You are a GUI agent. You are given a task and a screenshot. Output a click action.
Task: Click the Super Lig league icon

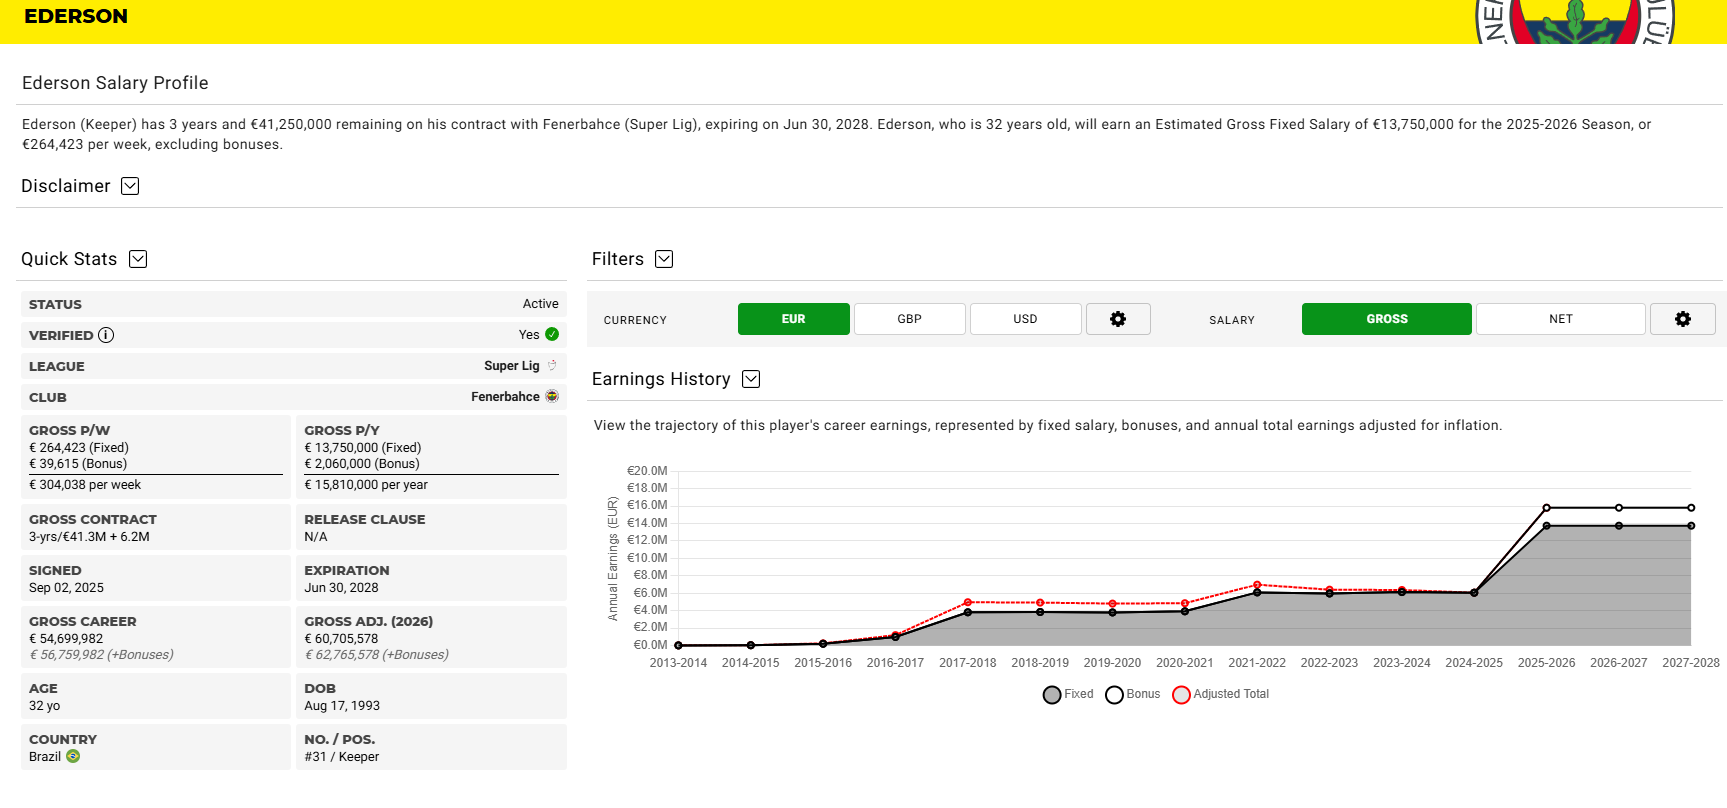click(552, 366)
